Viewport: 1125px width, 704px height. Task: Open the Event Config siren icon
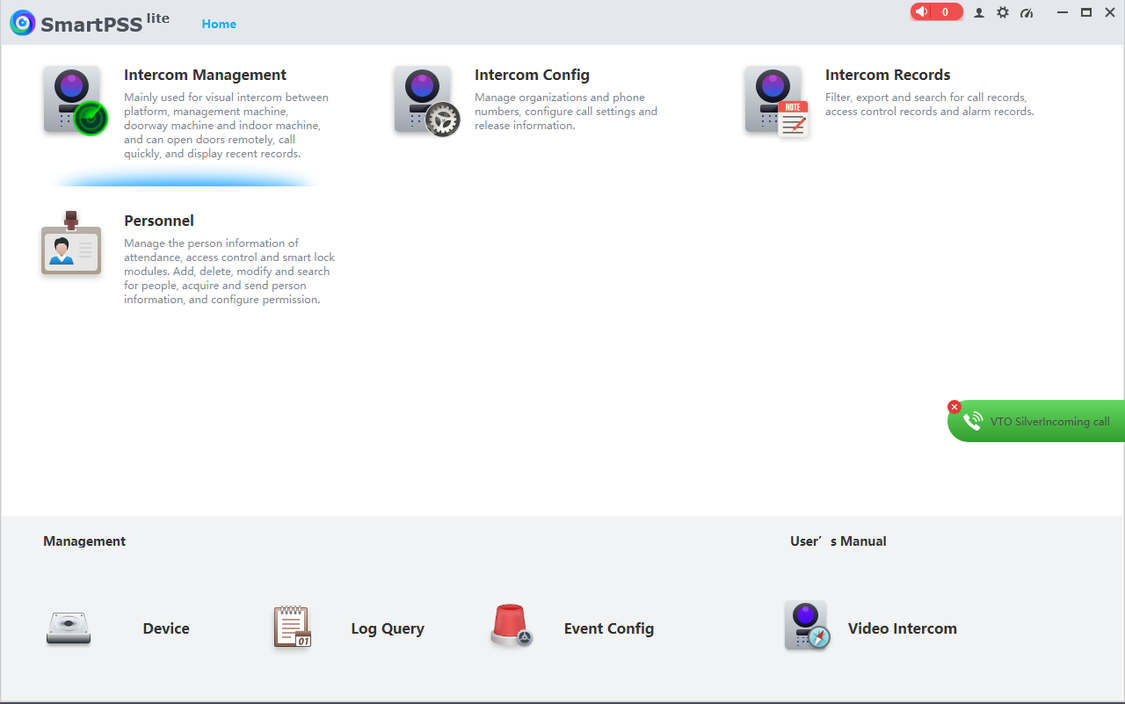511,626
